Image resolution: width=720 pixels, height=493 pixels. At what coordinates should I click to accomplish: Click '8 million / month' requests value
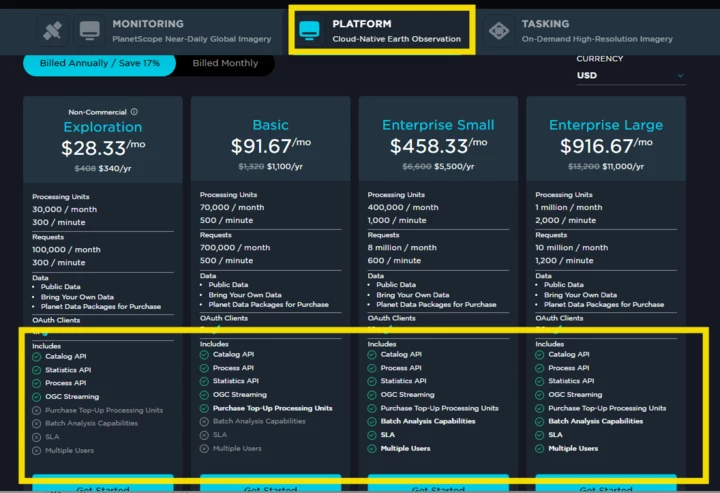click(x=402, y=248)
